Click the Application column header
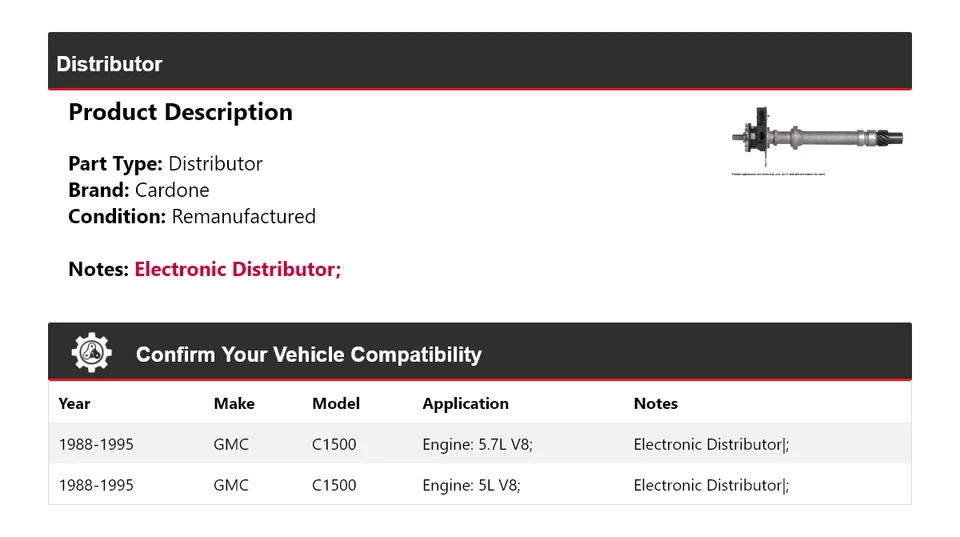 [465, 404]
